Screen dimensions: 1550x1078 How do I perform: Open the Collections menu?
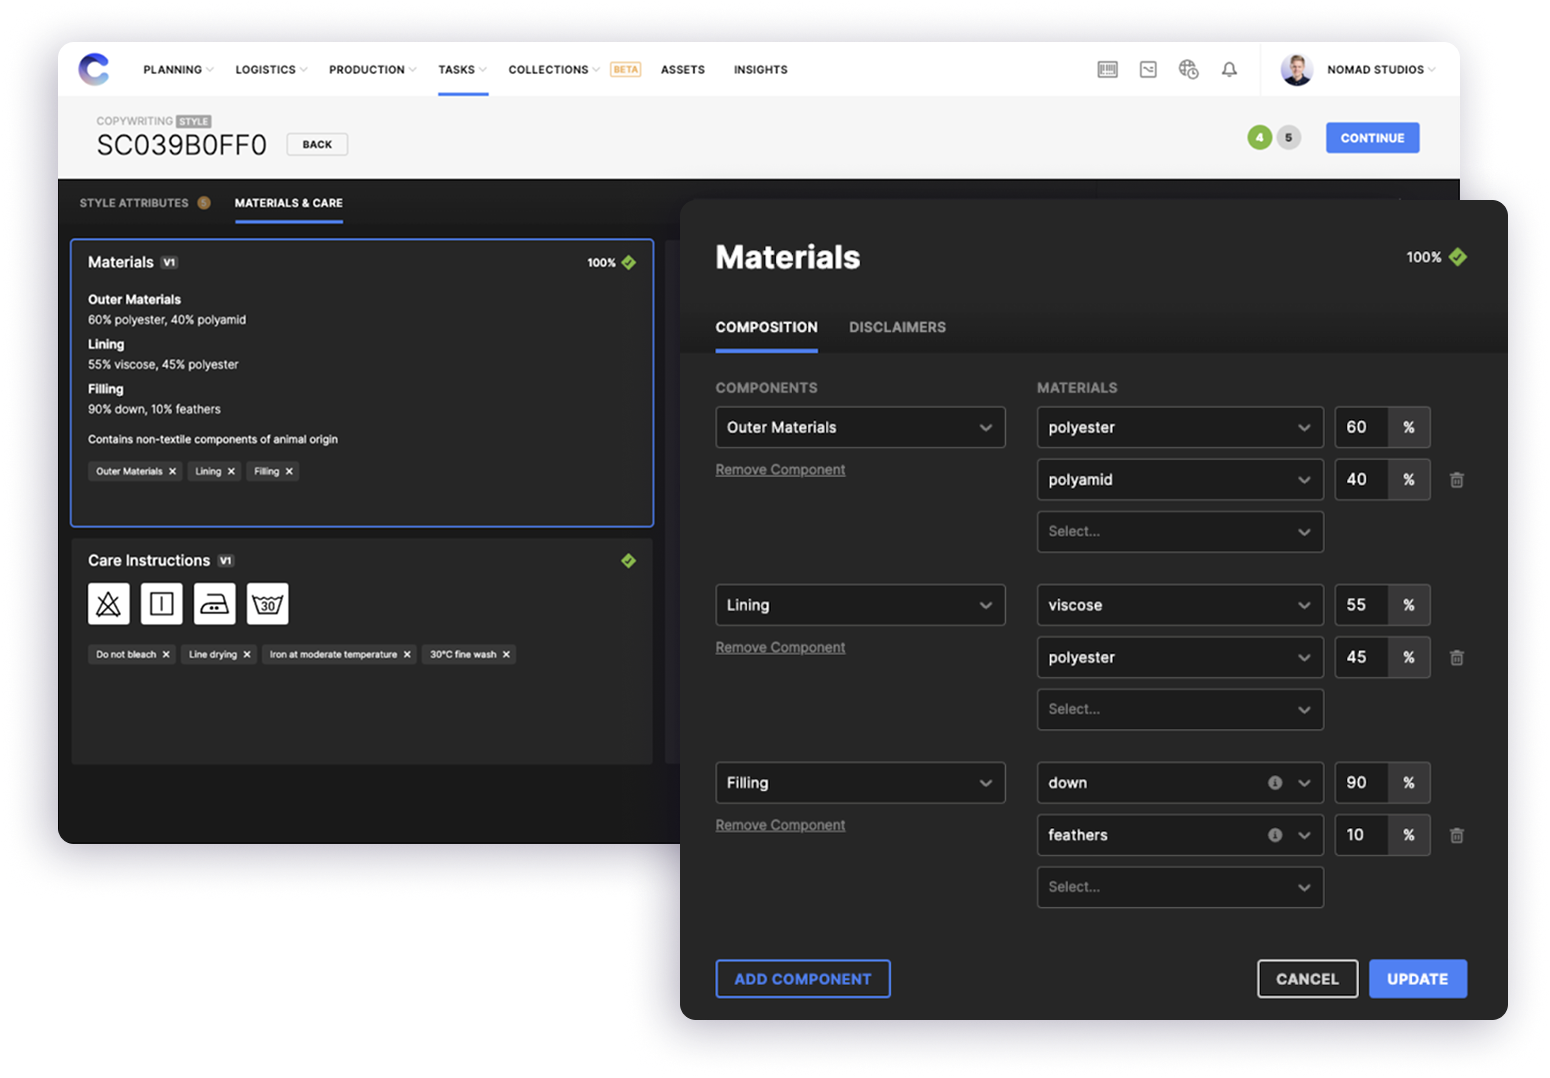[554, 69]
